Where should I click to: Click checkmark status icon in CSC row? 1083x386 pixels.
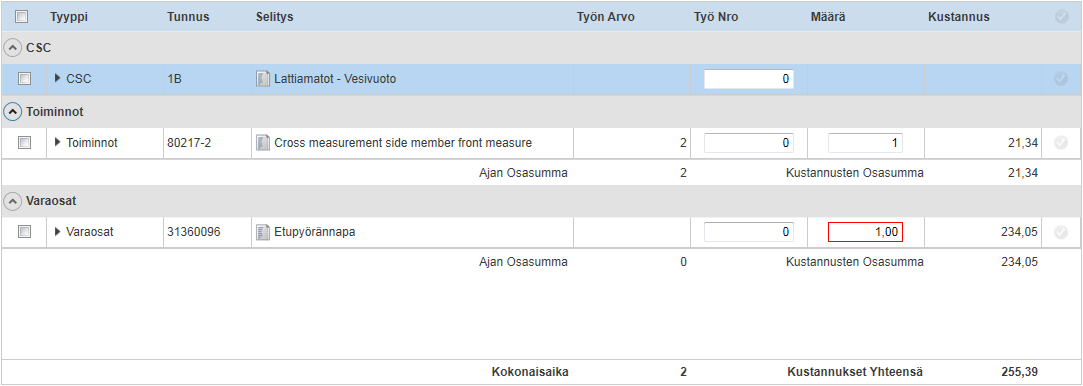click(1061, 79)
